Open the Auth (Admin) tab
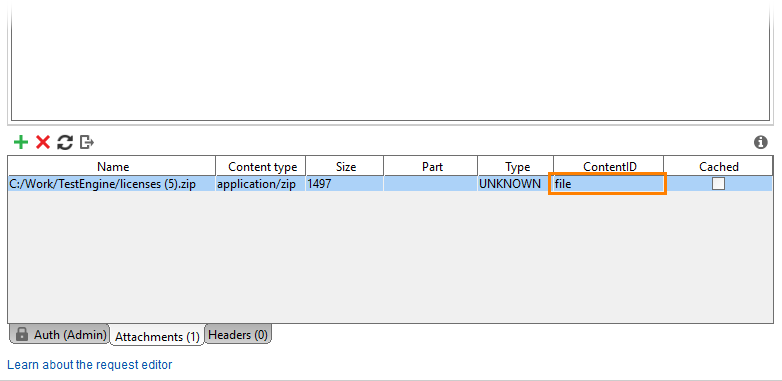 coord(59,335)
